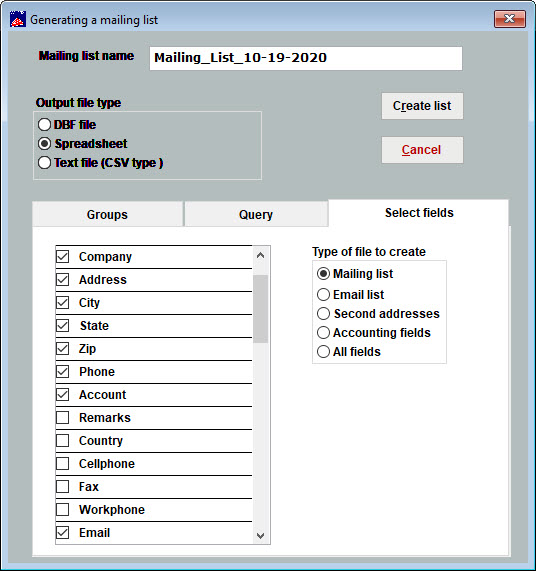Tick the Country field checkbox
This screenshot has height=571, width=536.
pos(63,441)
